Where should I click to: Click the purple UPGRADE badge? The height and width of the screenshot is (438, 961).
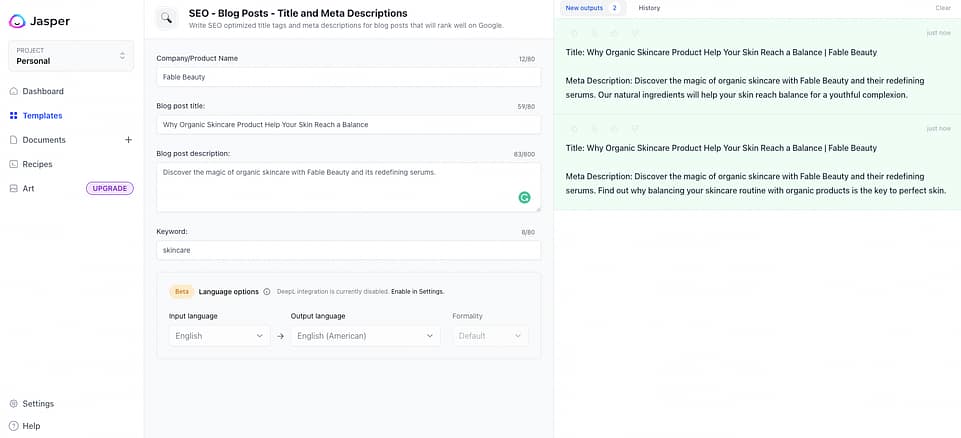click(x=110, y=188)
